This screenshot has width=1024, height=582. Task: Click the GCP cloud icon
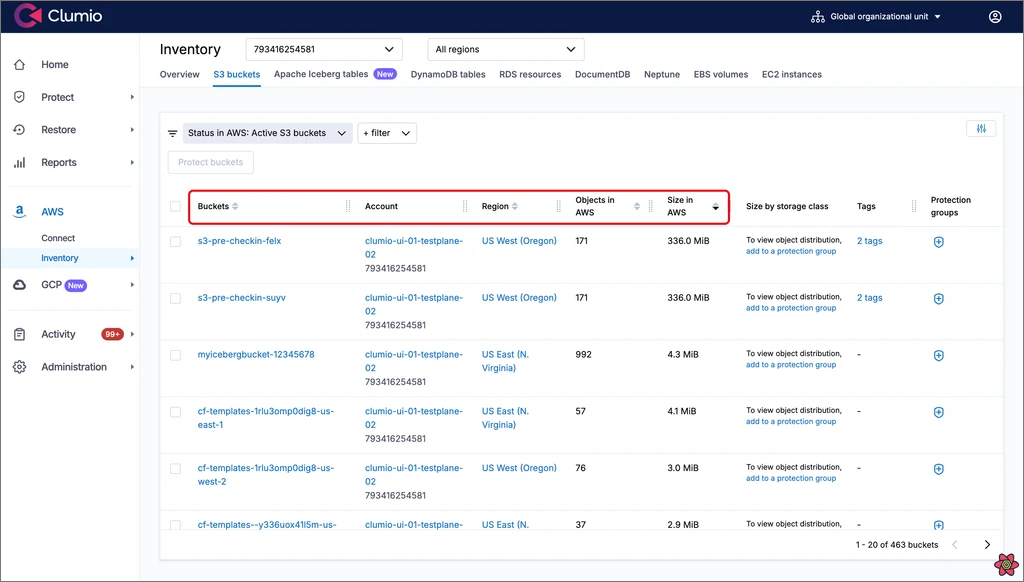click(x=20, y=285)
